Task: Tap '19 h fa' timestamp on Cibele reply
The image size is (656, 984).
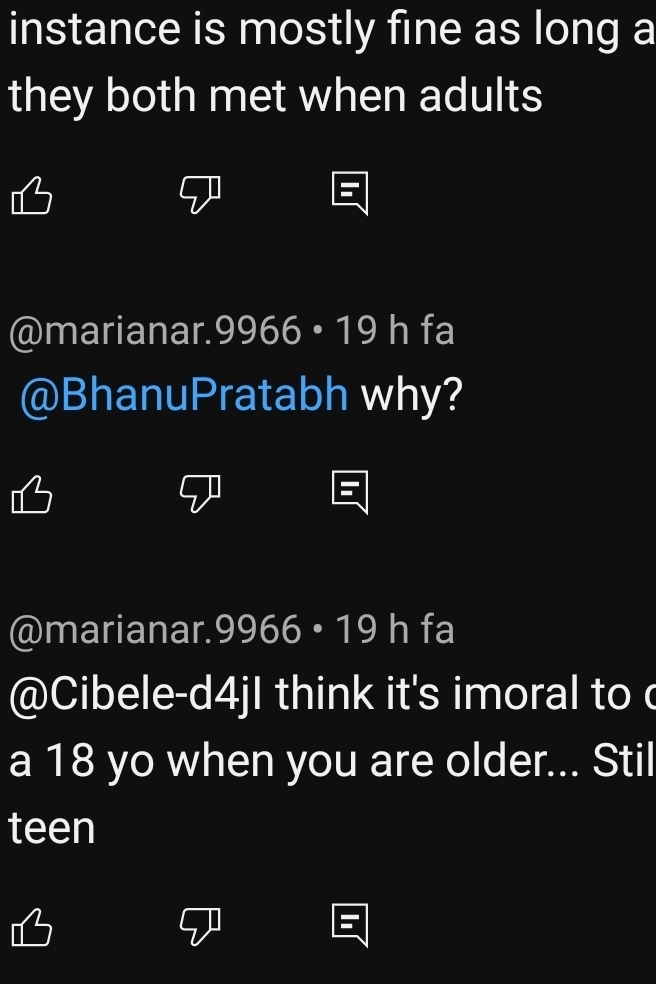Action: coord(394,630)
